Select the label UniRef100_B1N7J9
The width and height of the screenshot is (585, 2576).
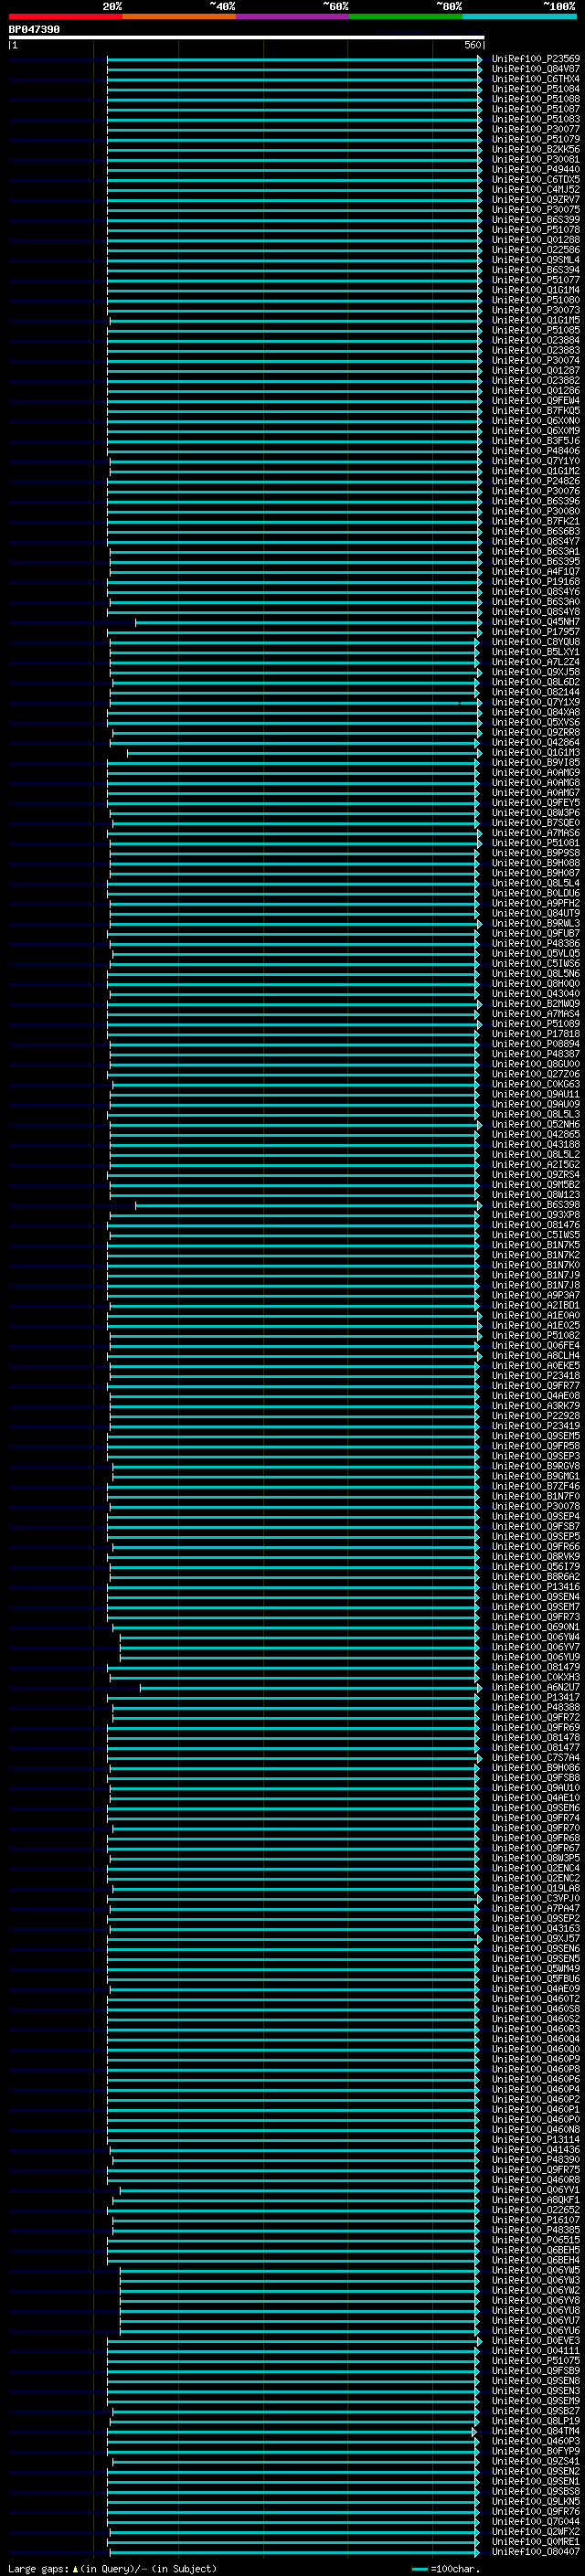(536, 1275)
